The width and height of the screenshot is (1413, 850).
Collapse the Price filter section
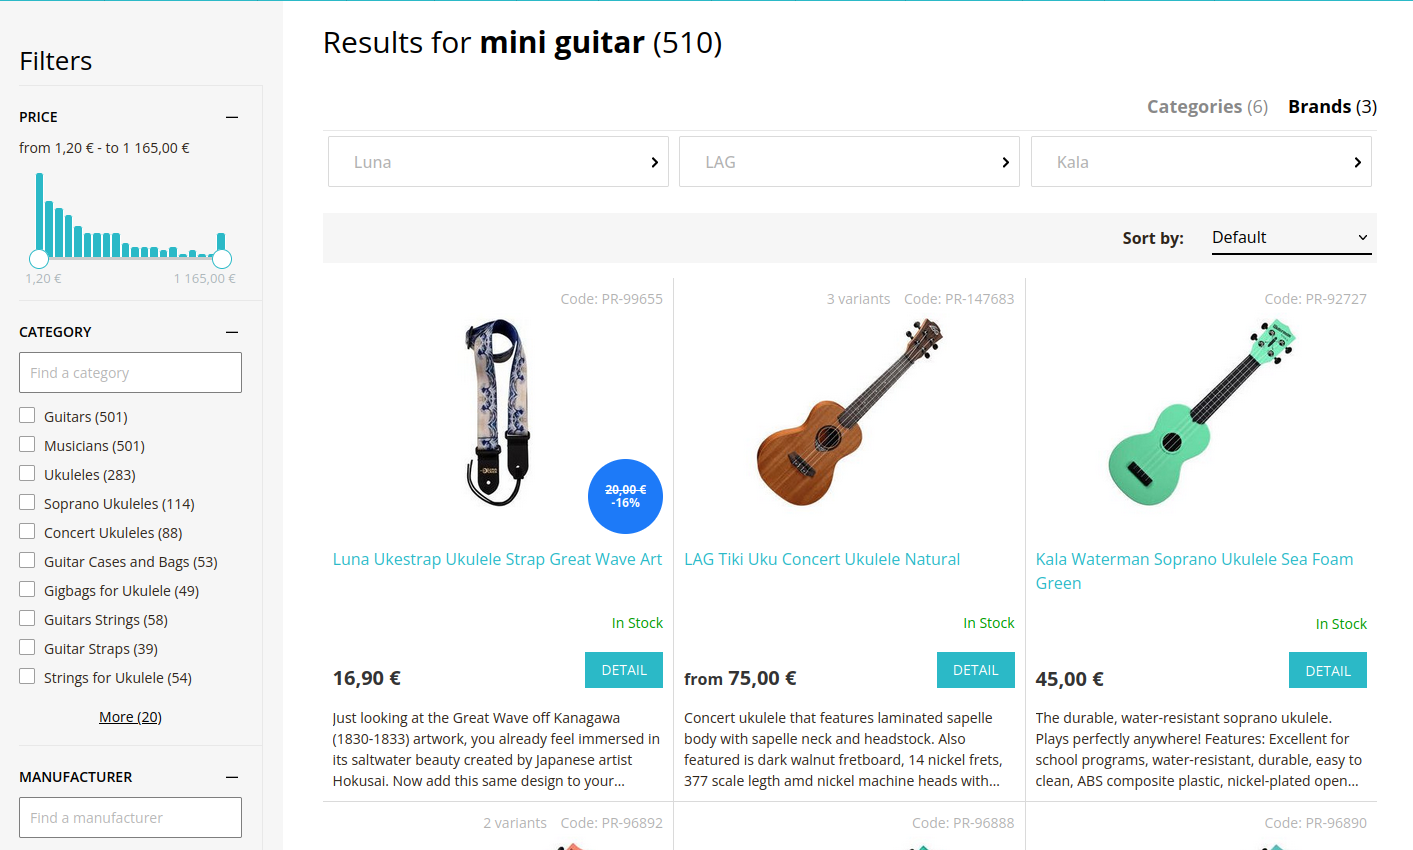(x=232, y=117)
